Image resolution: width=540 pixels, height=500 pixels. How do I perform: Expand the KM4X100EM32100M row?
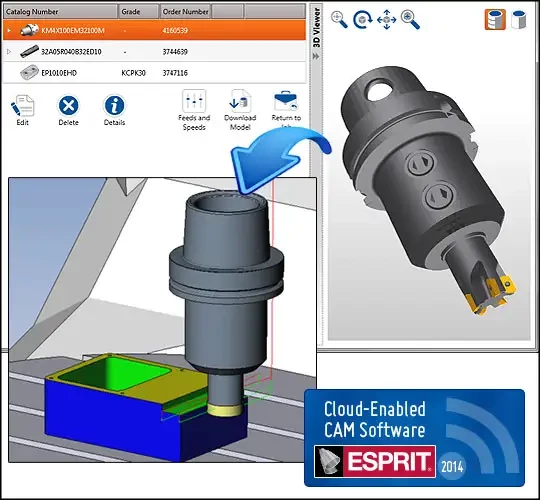[9, 30]
